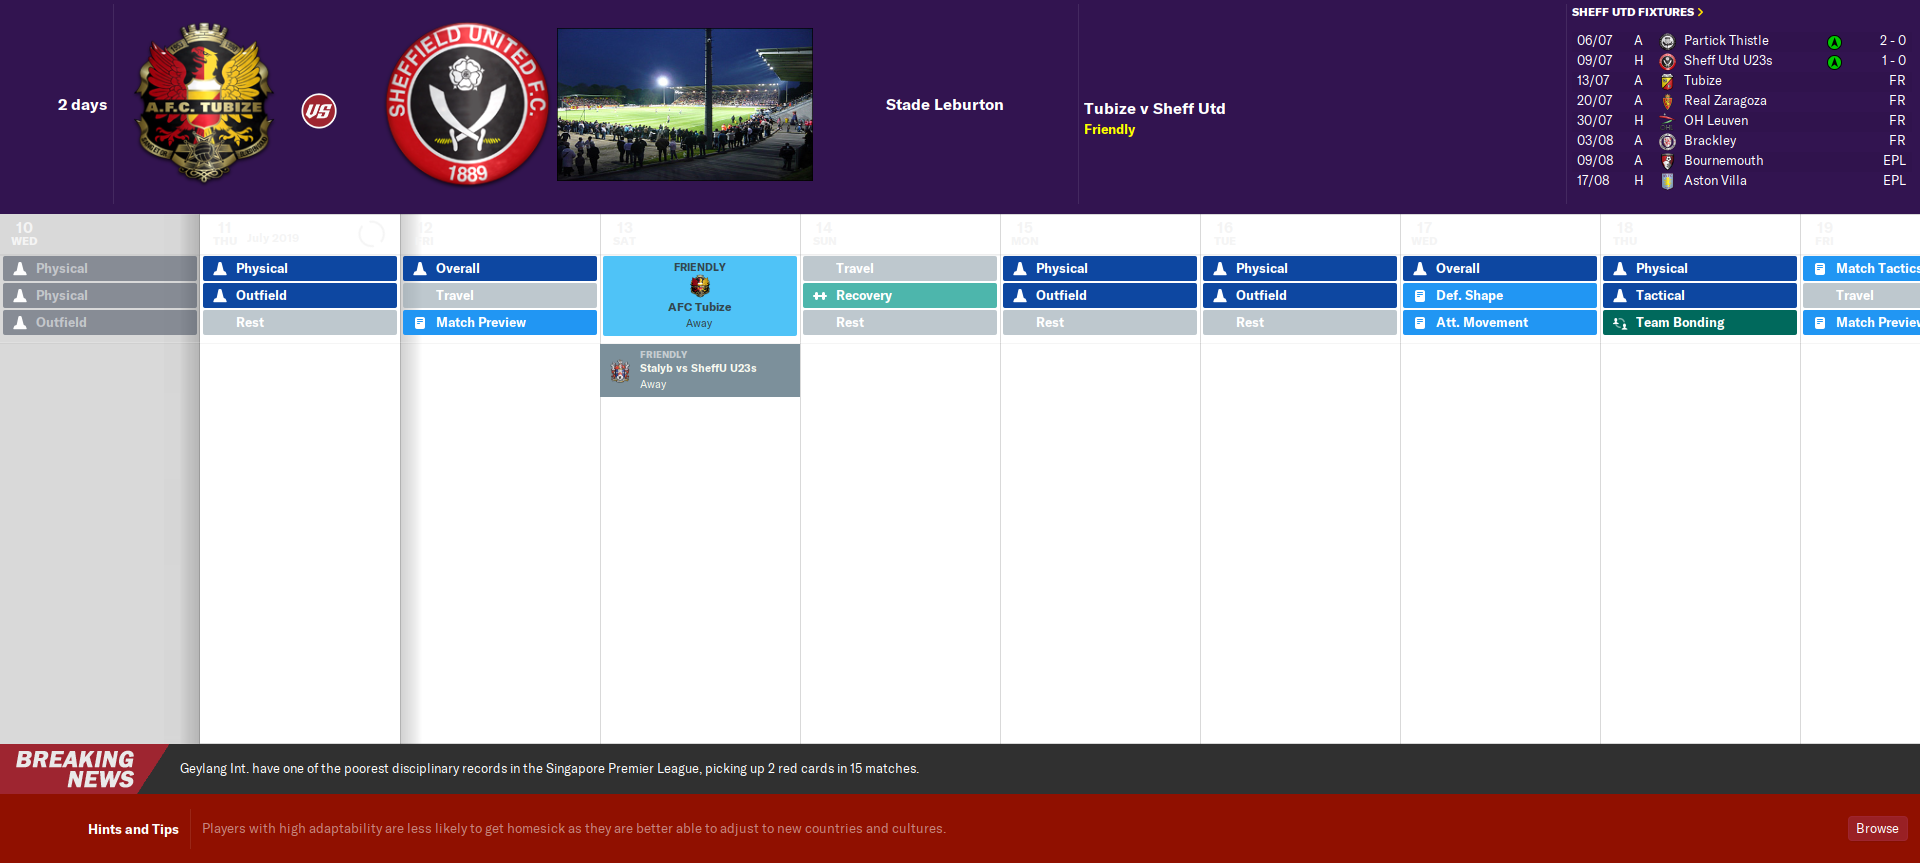Select the Travel slot on Friday 19
Image resolution: width=1920 pixels, height=863 pixels.
point(1861,296)
